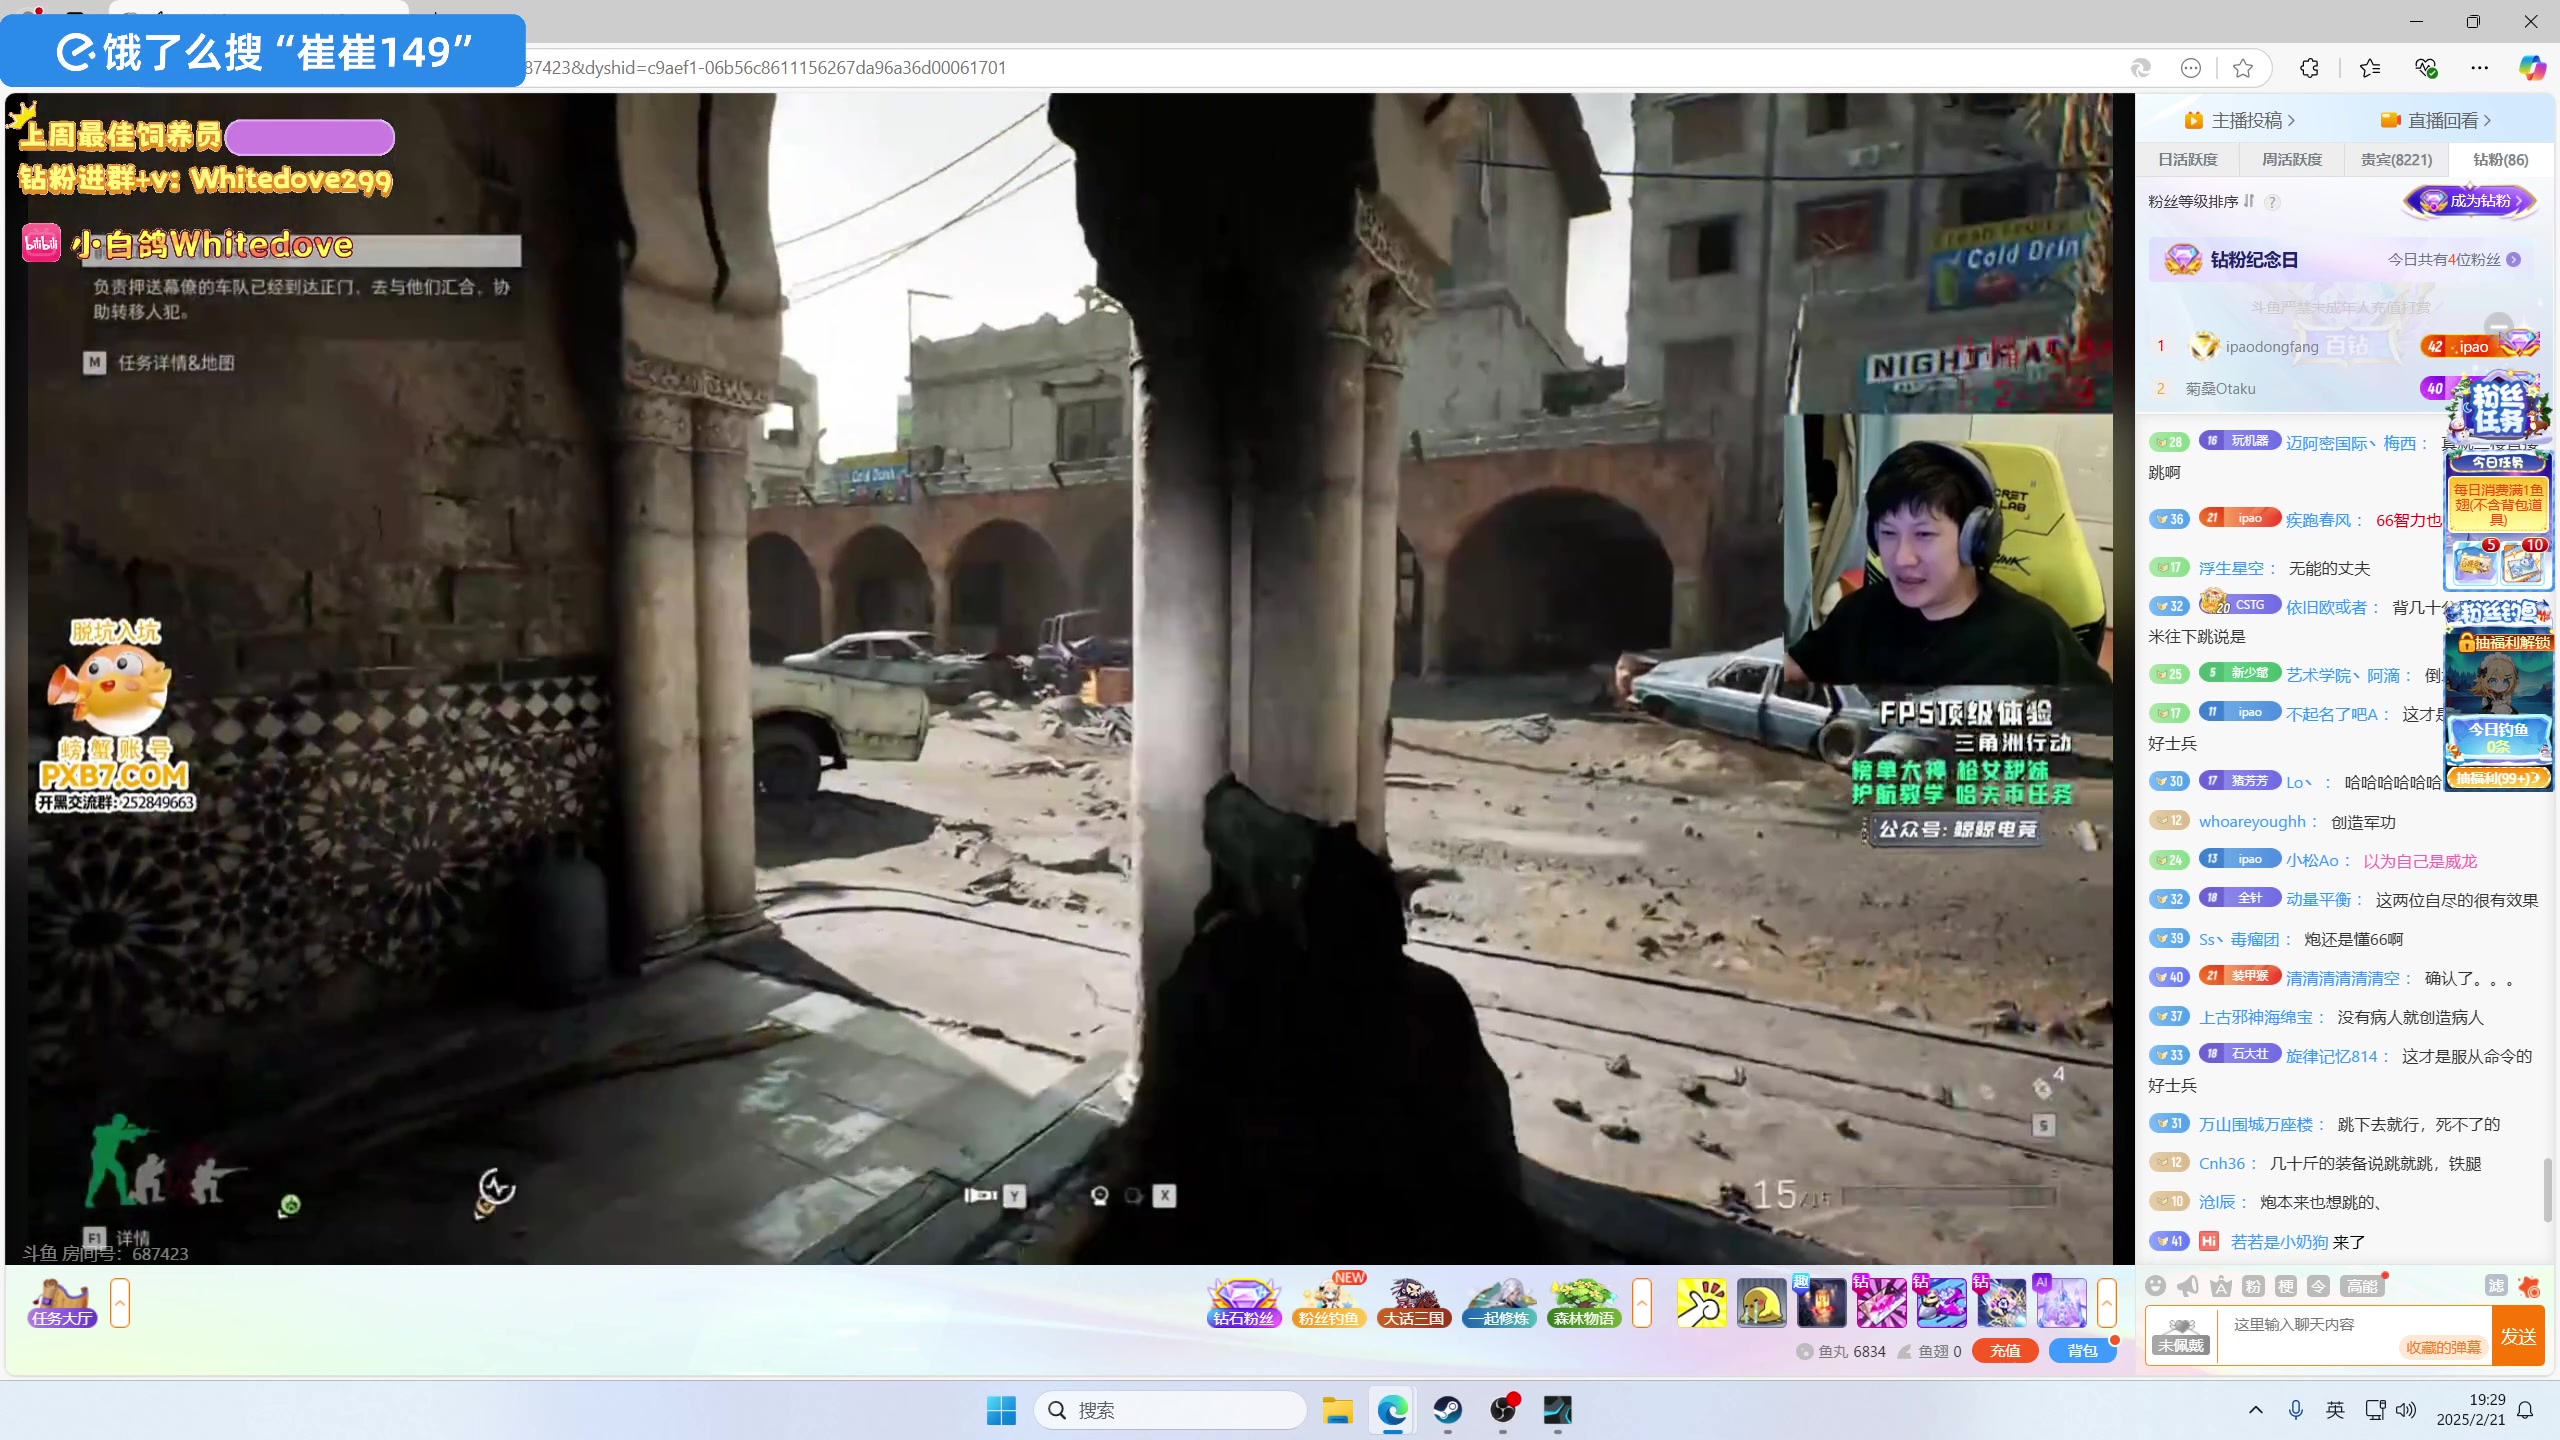Launch the 大话三国 game shortcut

1414,1302
